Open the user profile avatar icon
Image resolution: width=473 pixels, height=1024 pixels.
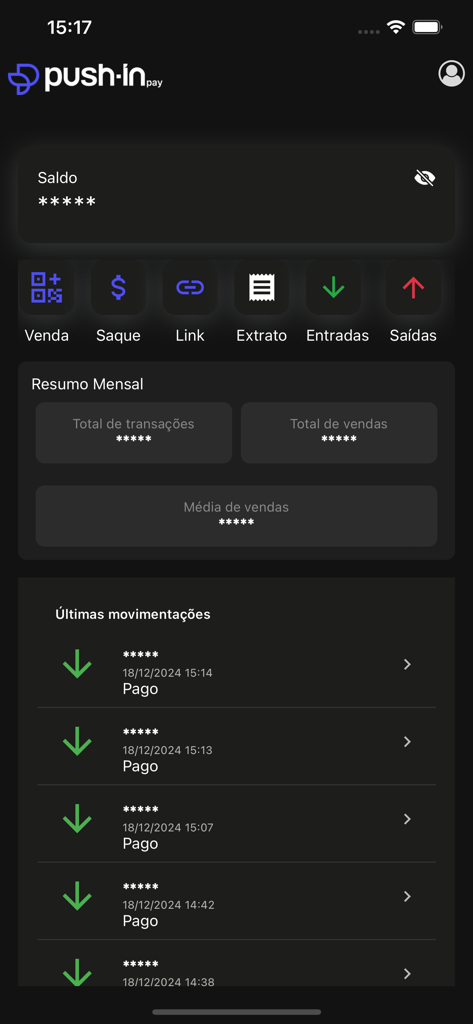[x=451, y=74]
